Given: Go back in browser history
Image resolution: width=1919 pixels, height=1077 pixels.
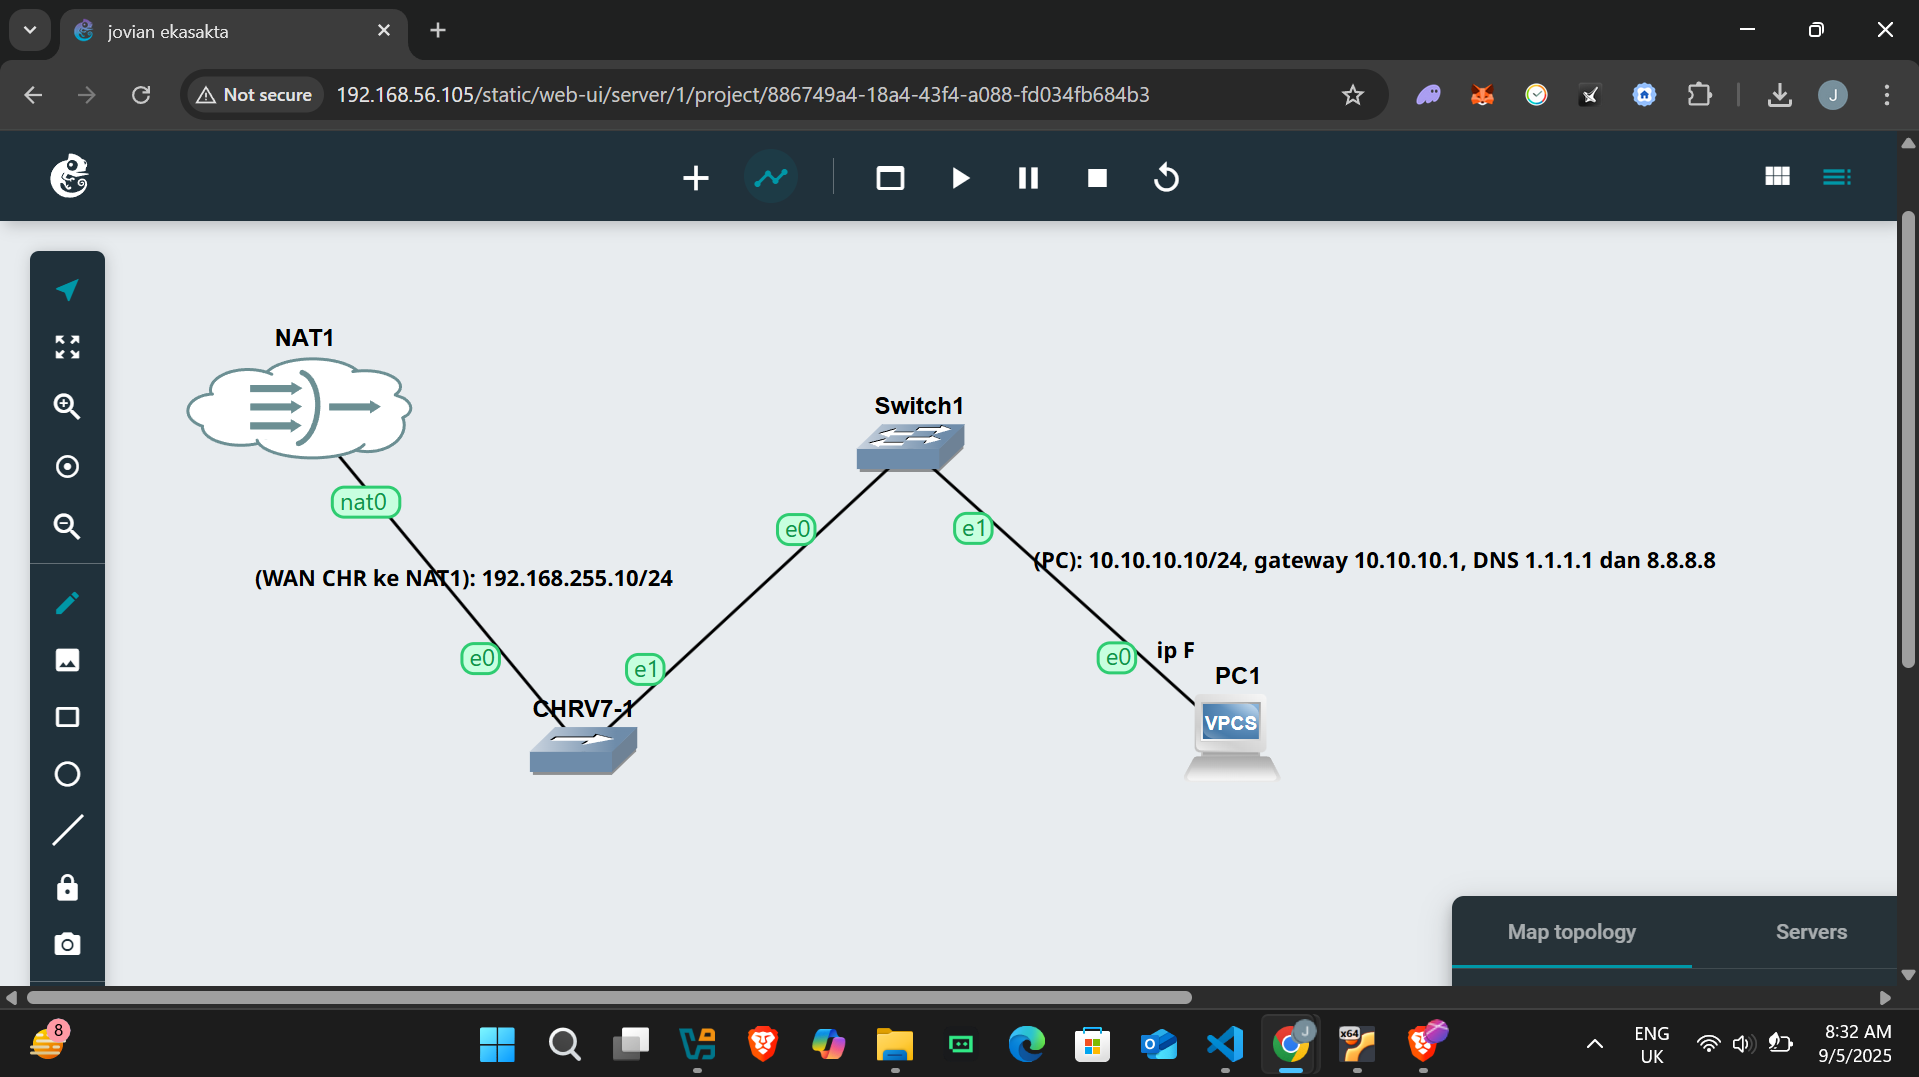Looking at the screenshot, I should (x=33, y=95).
